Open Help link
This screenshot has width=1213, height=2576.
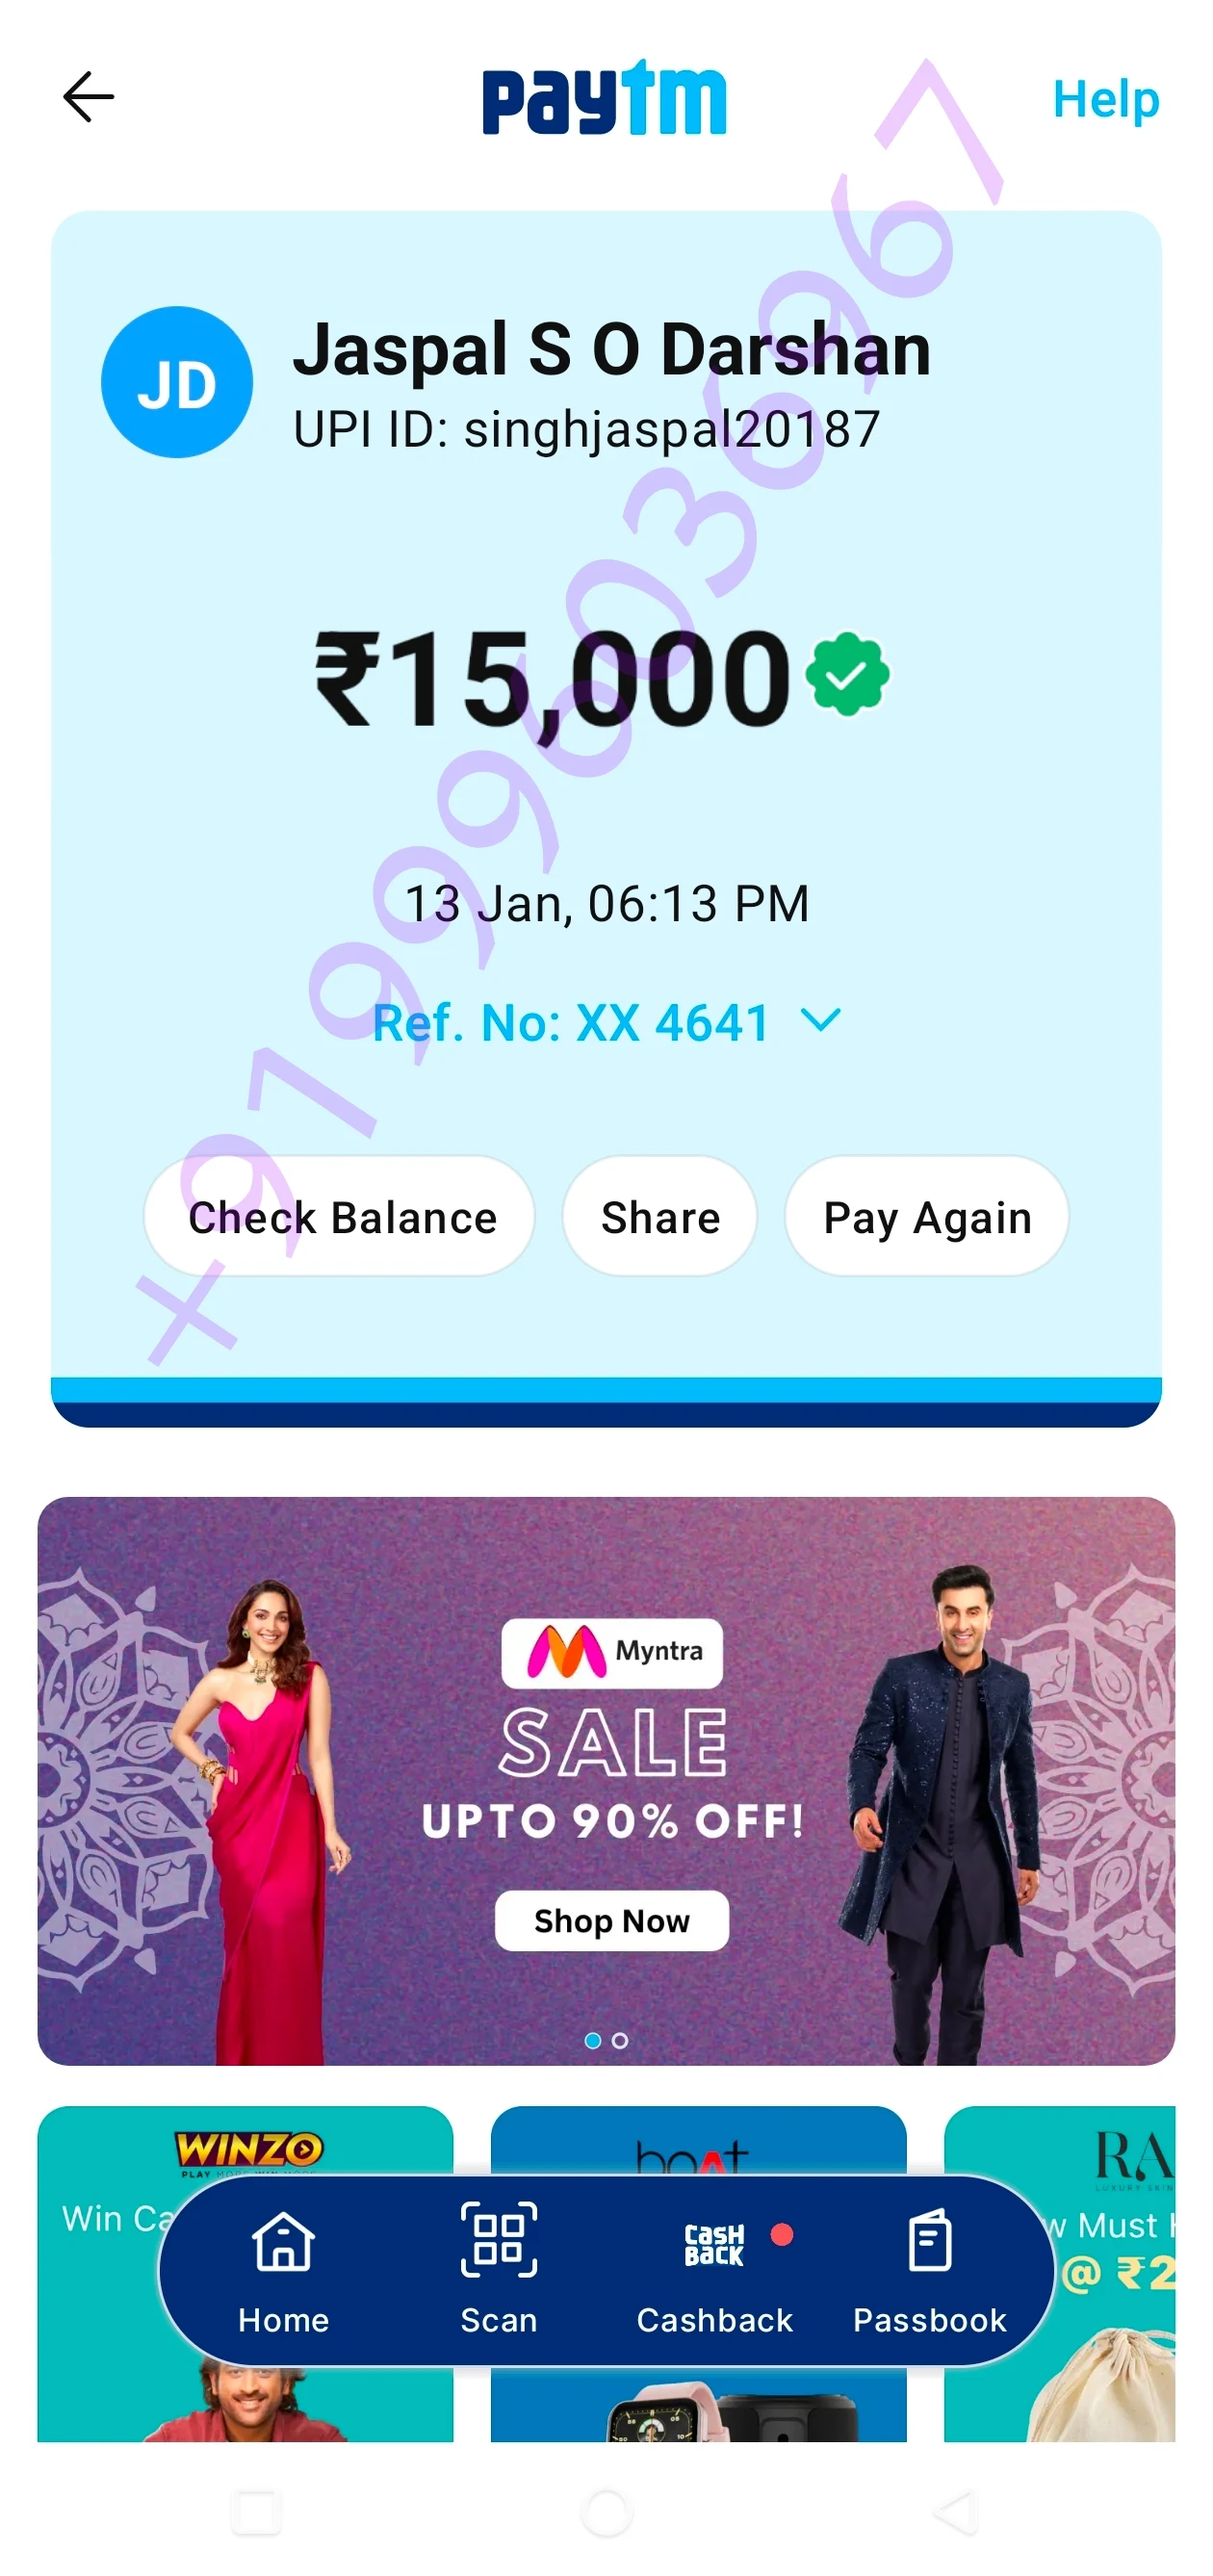point(1105,99)
